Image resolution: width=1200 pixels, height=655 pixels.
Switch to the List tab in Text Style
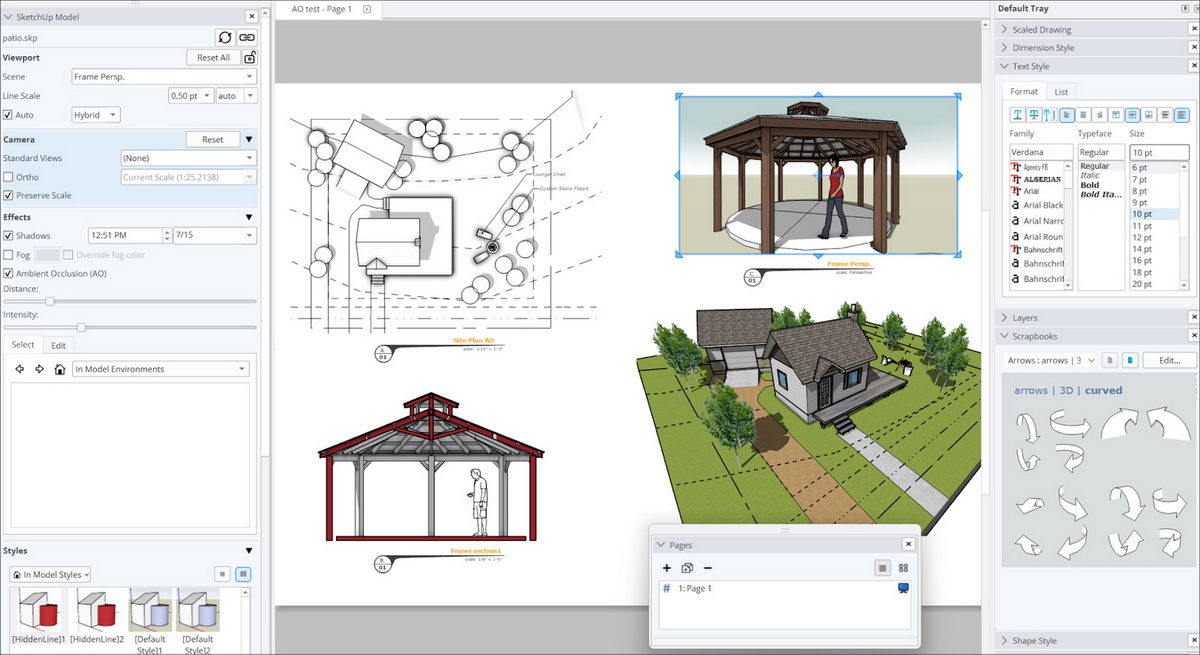click(1062, 90)
